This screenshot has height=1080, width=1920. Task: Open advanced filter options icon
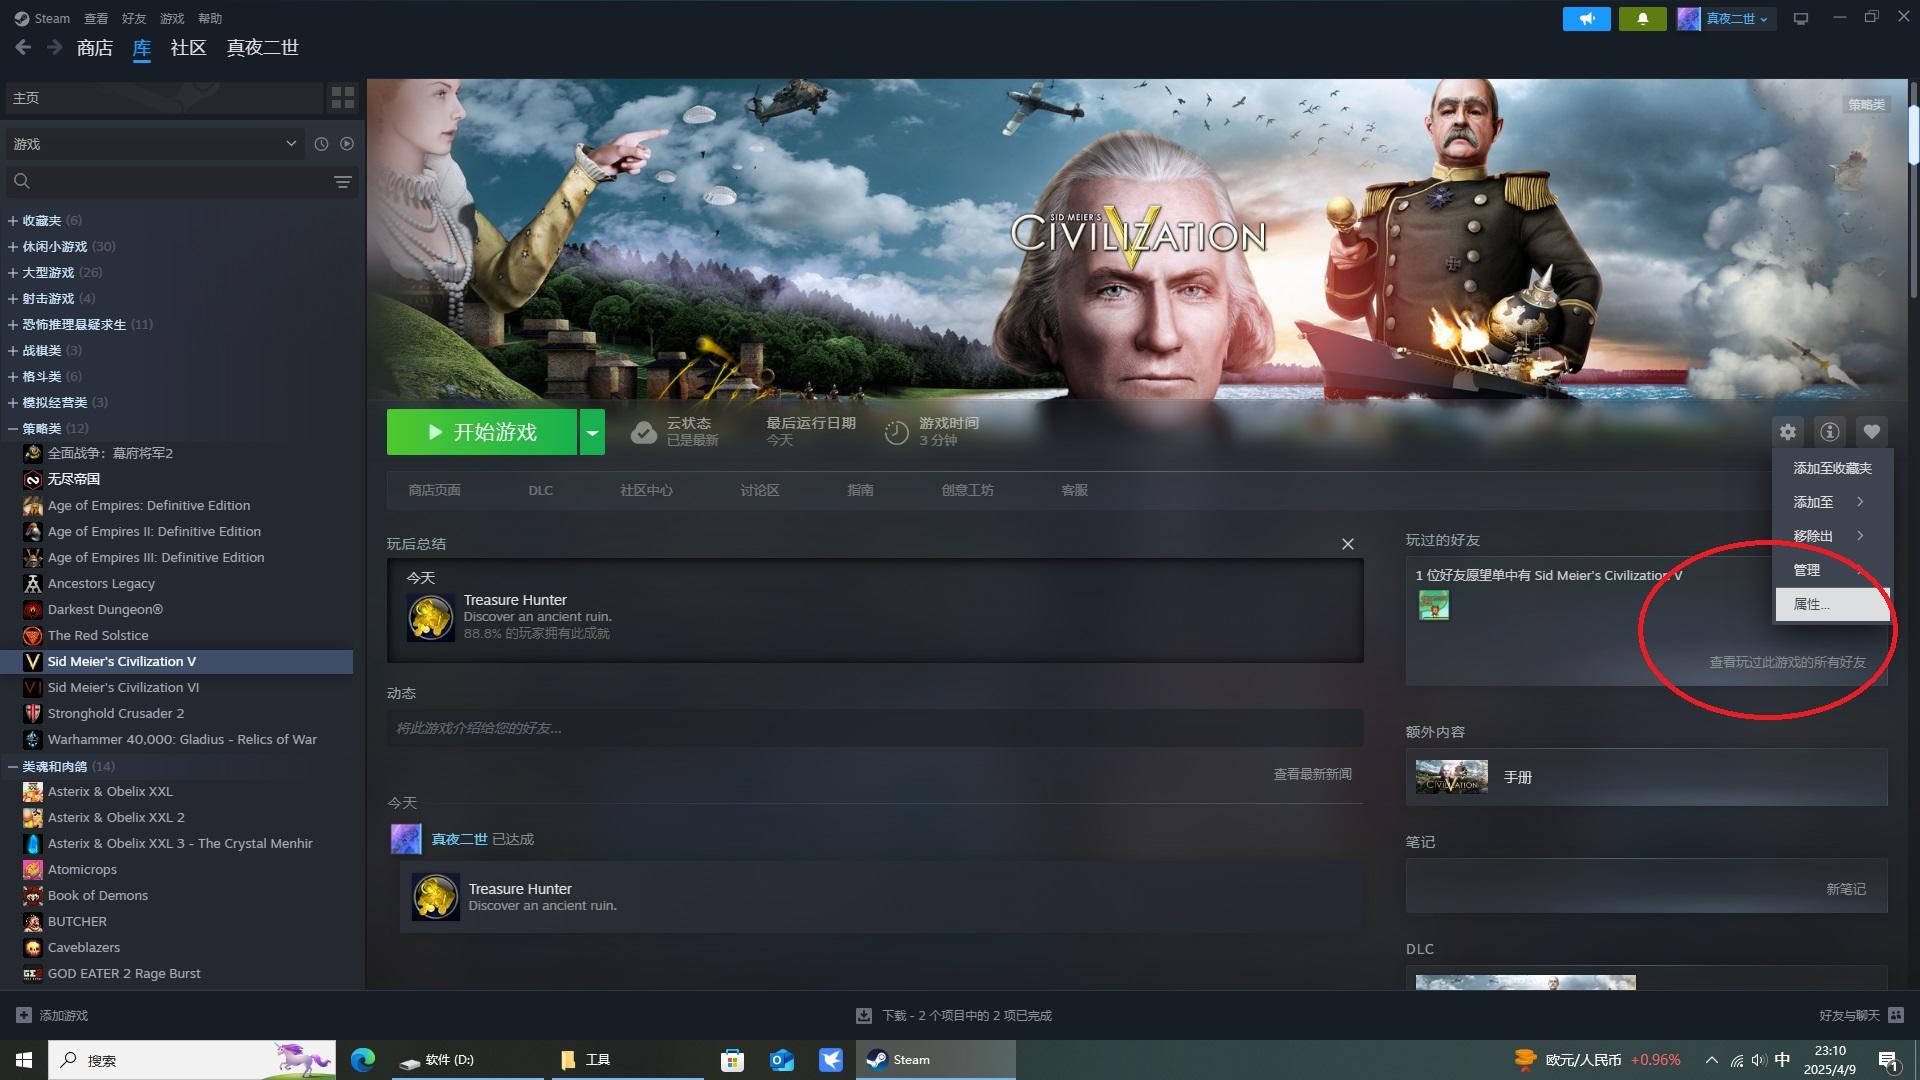pos(342,182)
